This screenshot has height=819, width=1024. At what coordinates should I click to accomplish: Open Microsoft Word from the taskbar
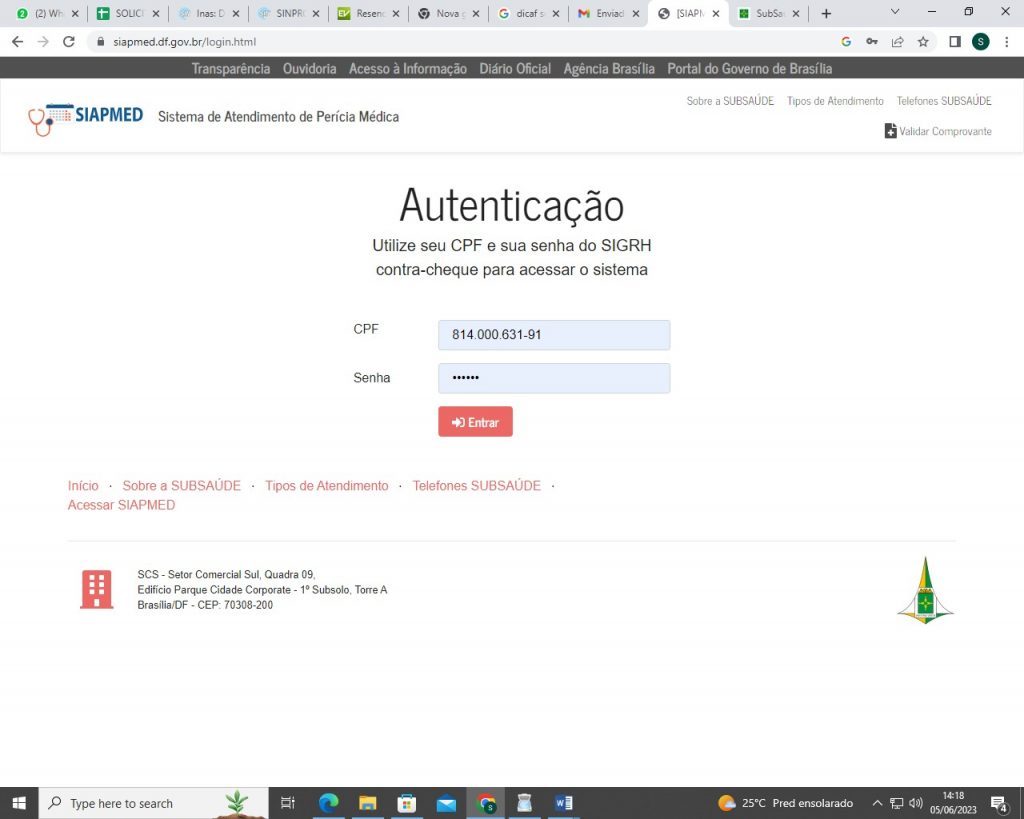click(563, 803)
